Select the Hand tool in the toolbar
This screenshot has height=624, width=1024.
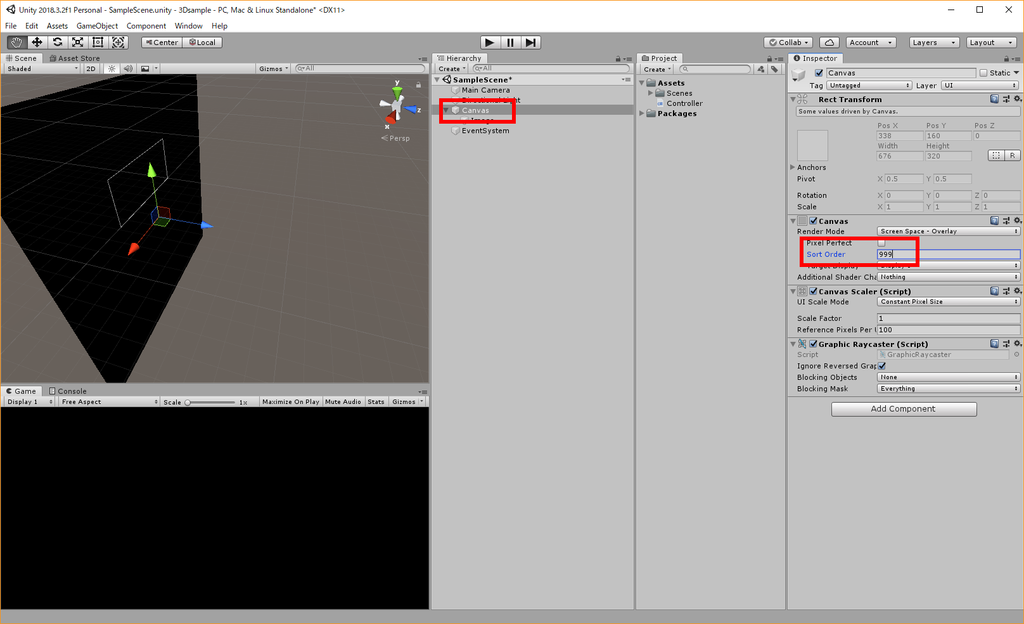pyautogui.click(x=16, y=42)
